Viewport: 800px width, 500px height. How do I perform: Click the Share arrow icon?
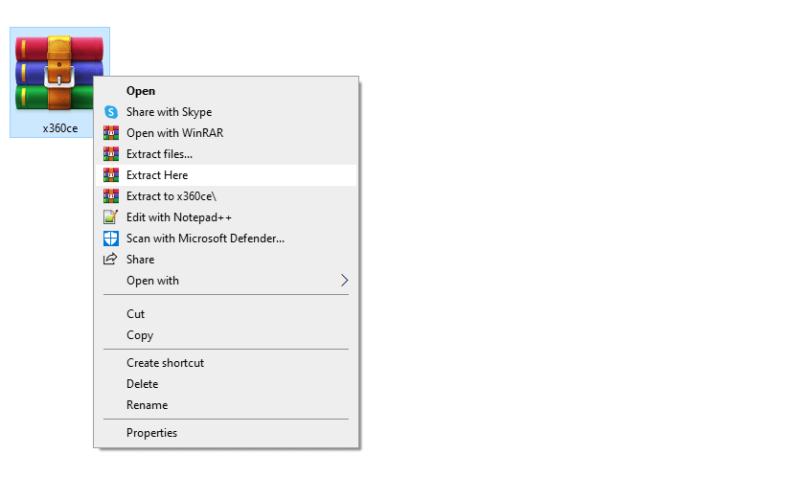point(110,259)
